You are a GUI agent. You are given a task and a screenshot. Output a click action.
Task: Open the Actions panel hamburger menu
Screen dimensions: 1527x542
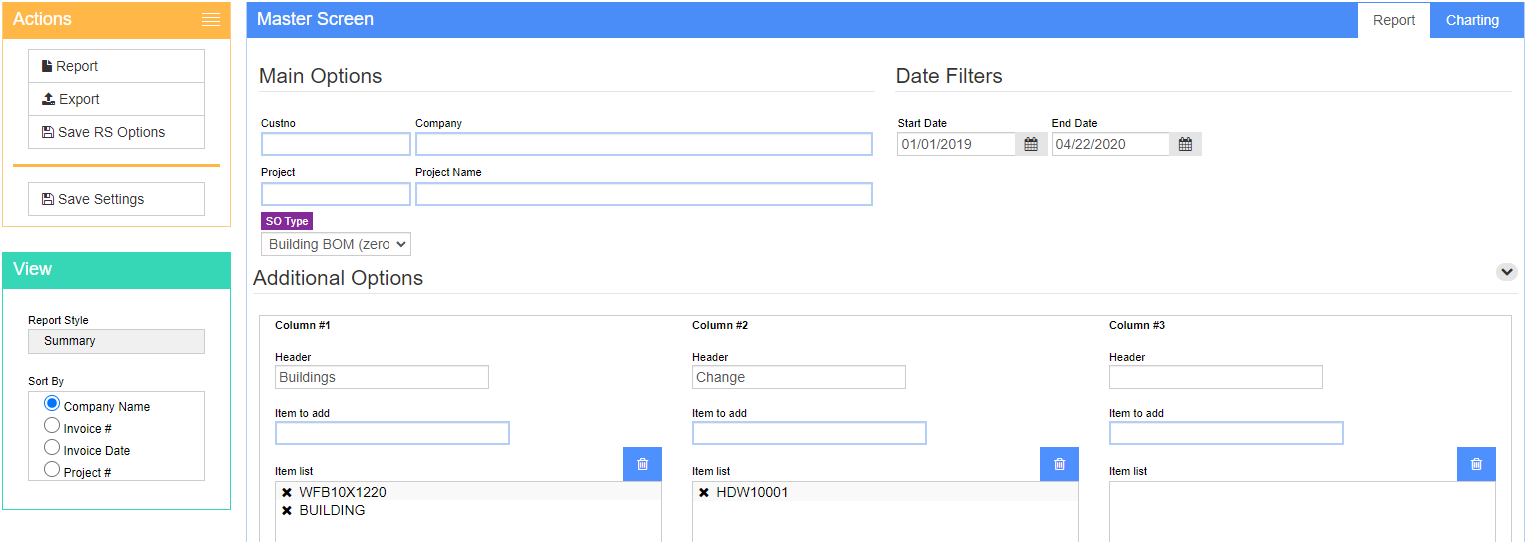[x=210, y=19]
